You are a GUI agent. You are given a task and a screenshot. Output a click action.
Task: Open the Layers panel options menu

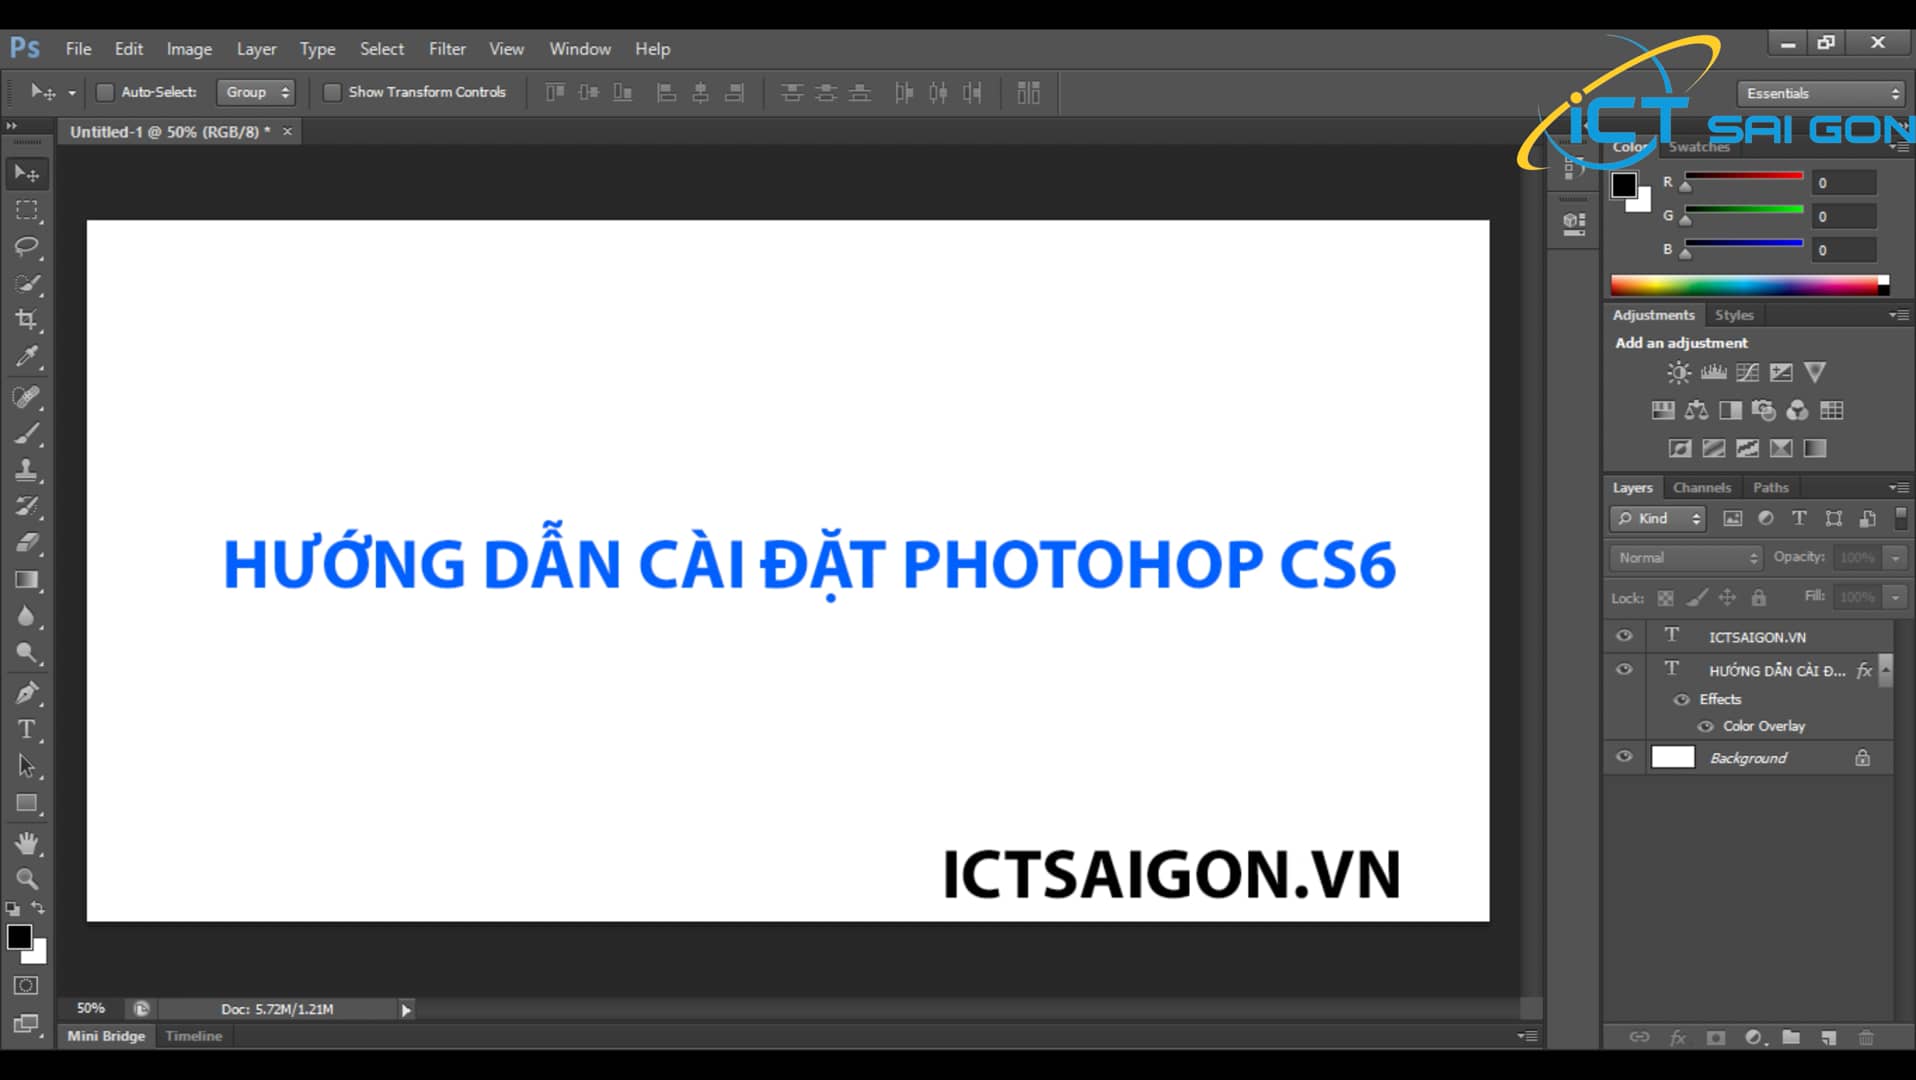tap(1899, 487)
